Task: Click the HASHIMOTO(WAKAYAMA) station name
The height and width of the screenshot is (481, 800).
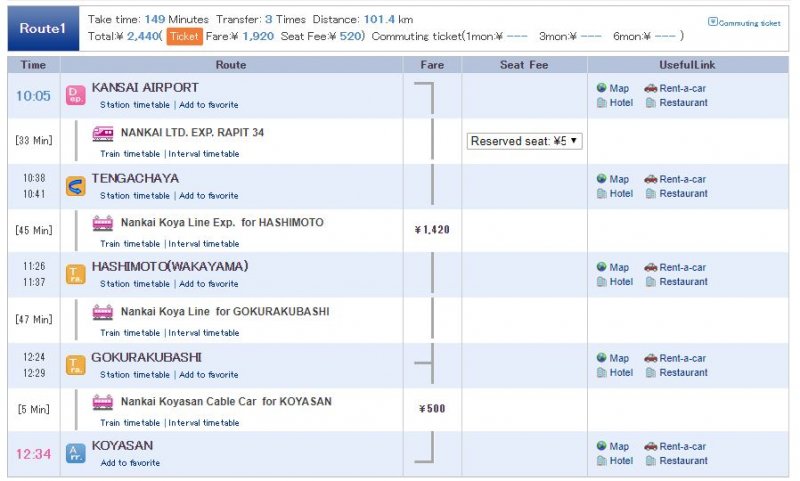Action: point(170,266)
